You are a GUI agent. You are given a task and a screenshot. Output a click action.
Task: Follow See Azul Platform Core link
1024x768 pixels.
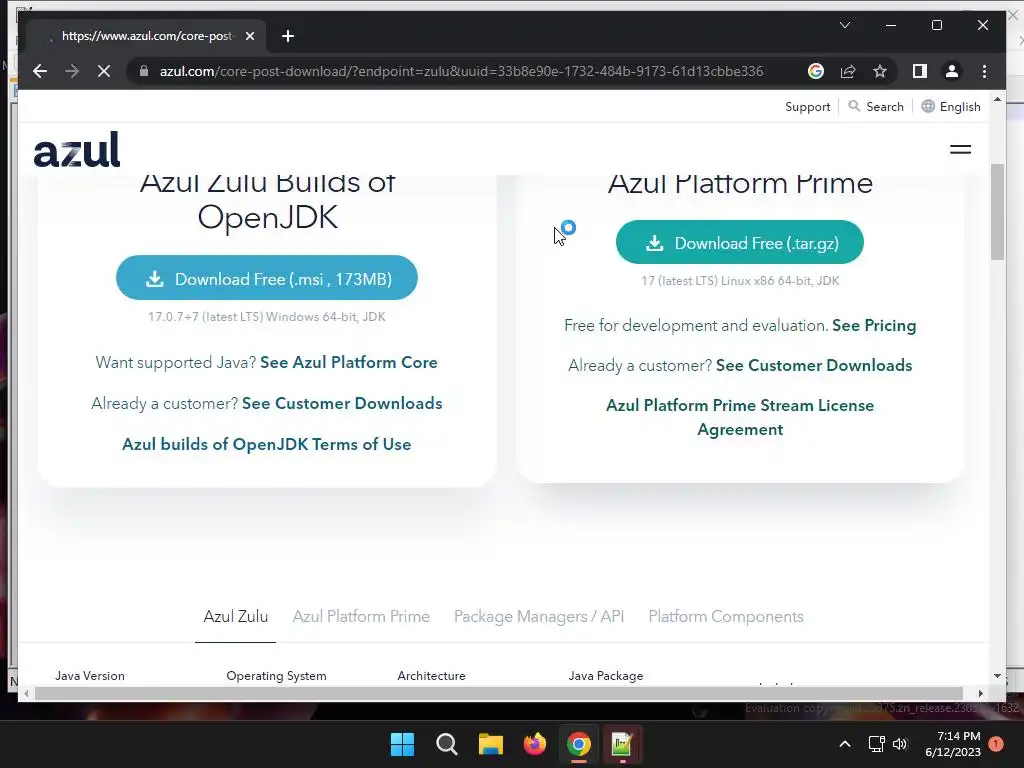coord(349,362)
